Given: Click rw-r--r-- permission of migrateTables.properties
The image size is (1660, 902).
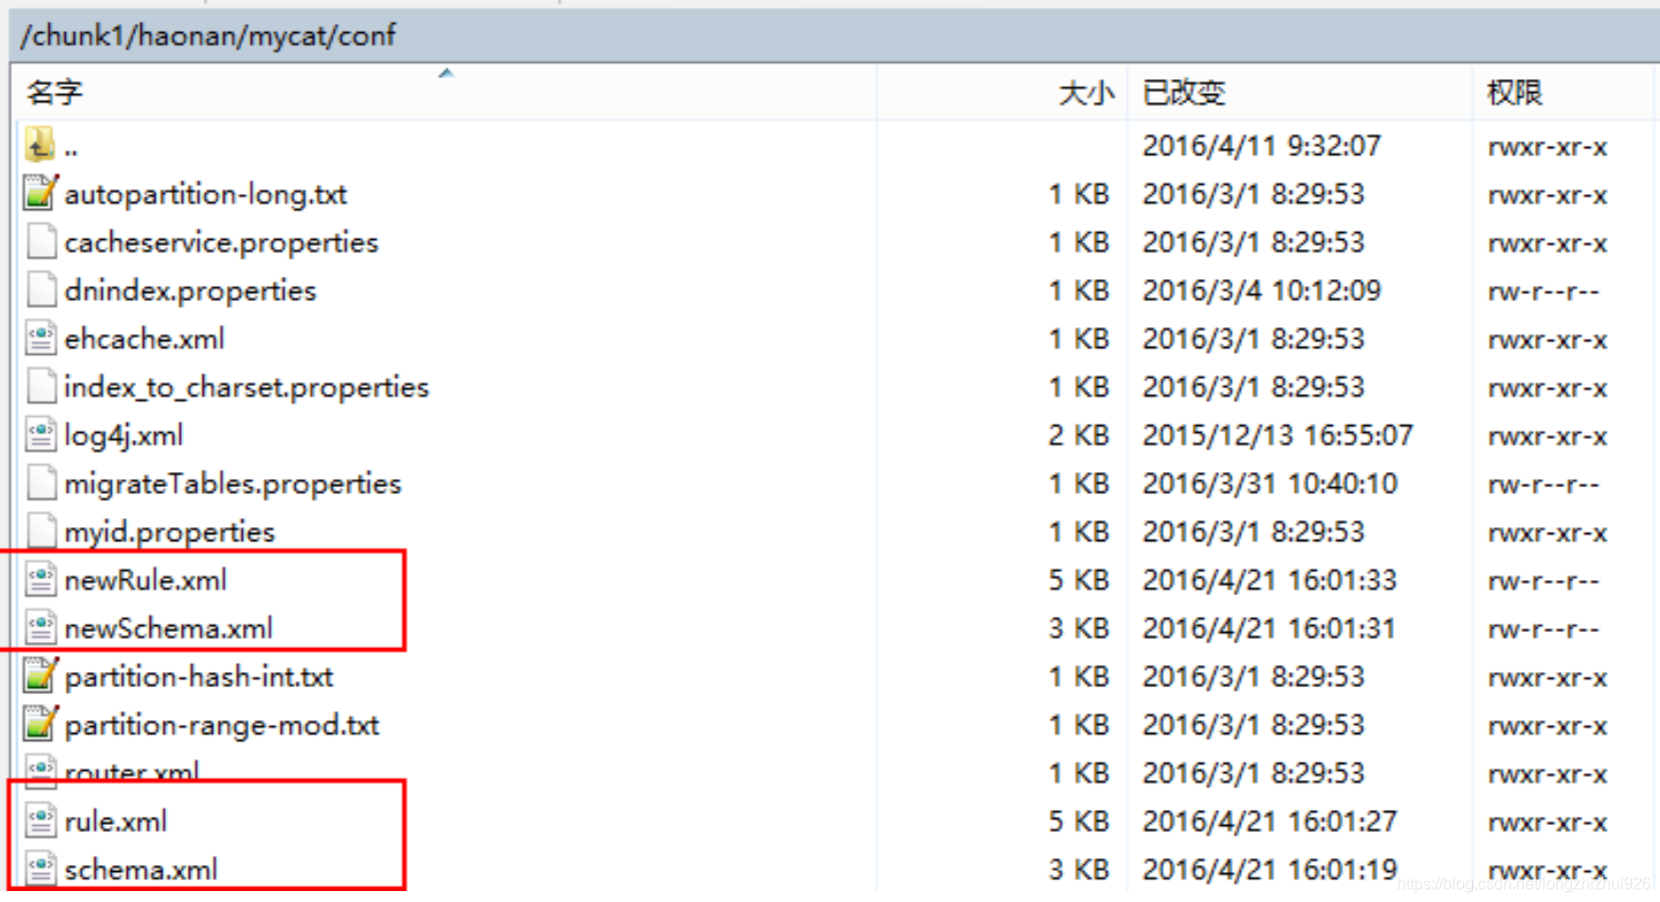Looking at the screenshot, I should coord(1544,484).
